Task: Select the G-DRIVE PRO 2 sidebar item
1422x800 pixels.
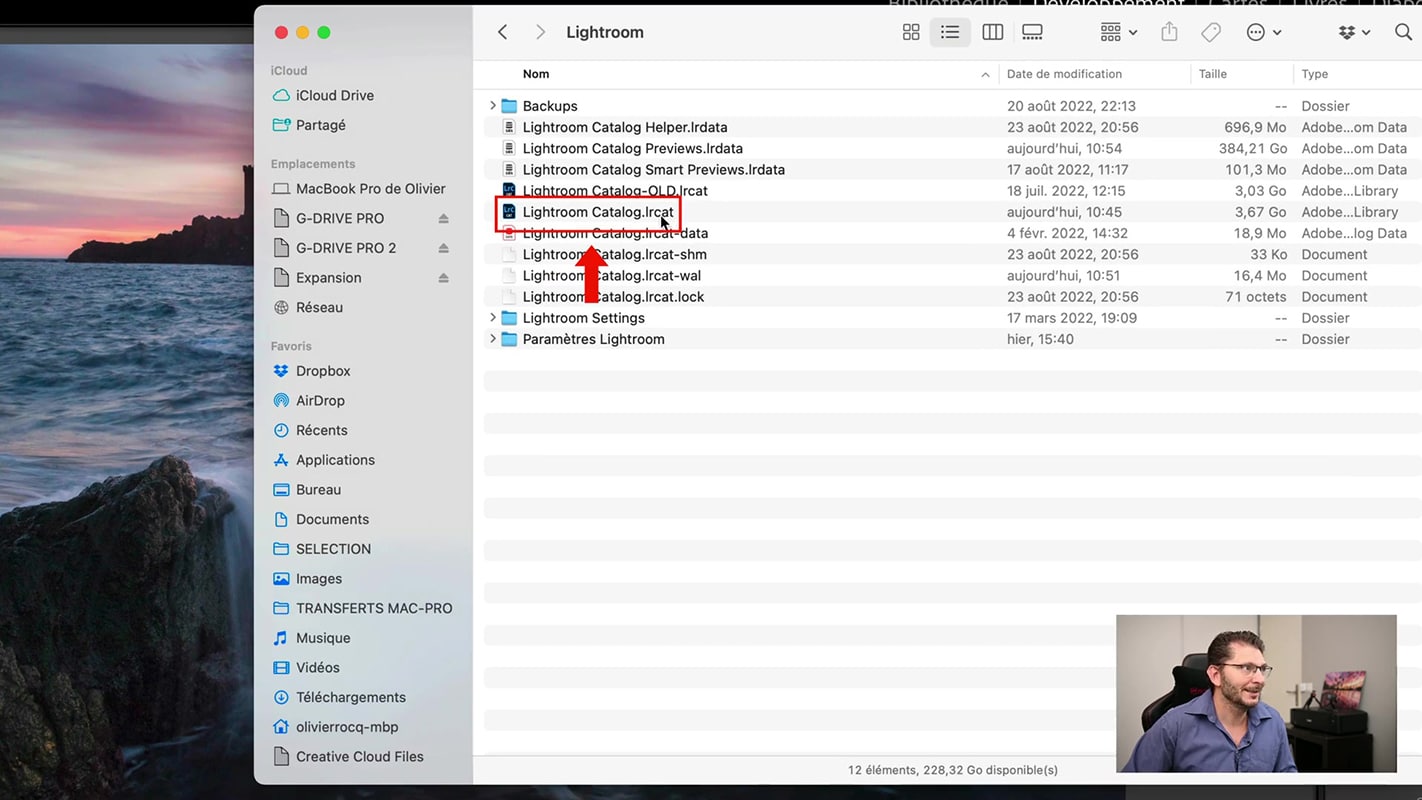Action: pos(346,248)
